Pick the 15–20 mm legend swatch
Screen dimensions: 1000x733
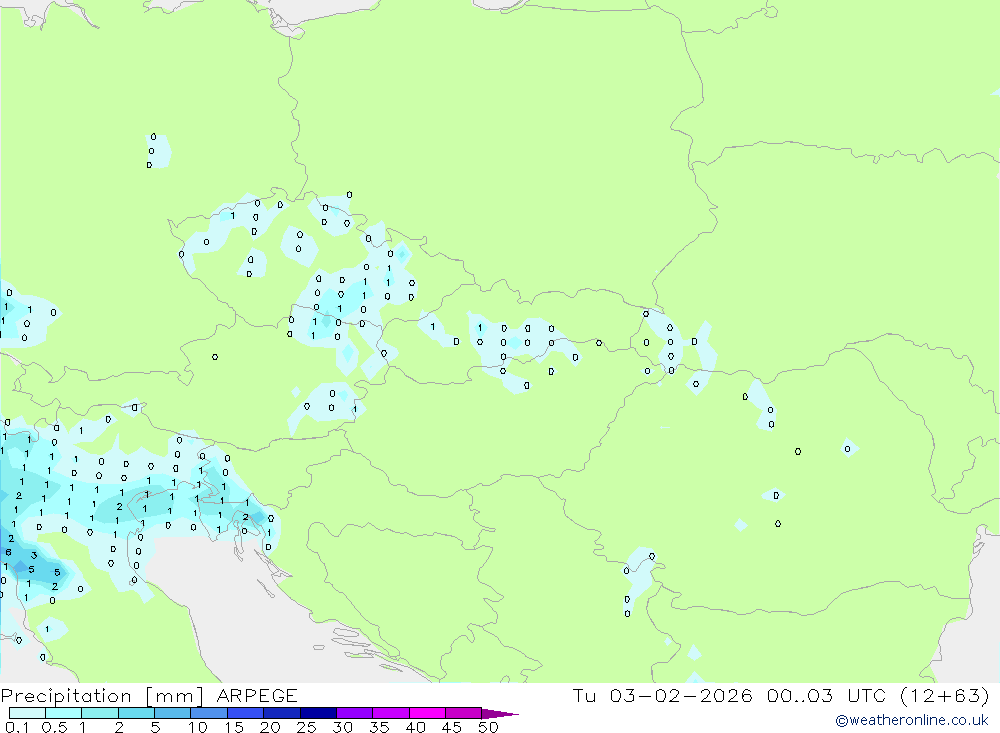pyautogui.click(x=246, y=713)
